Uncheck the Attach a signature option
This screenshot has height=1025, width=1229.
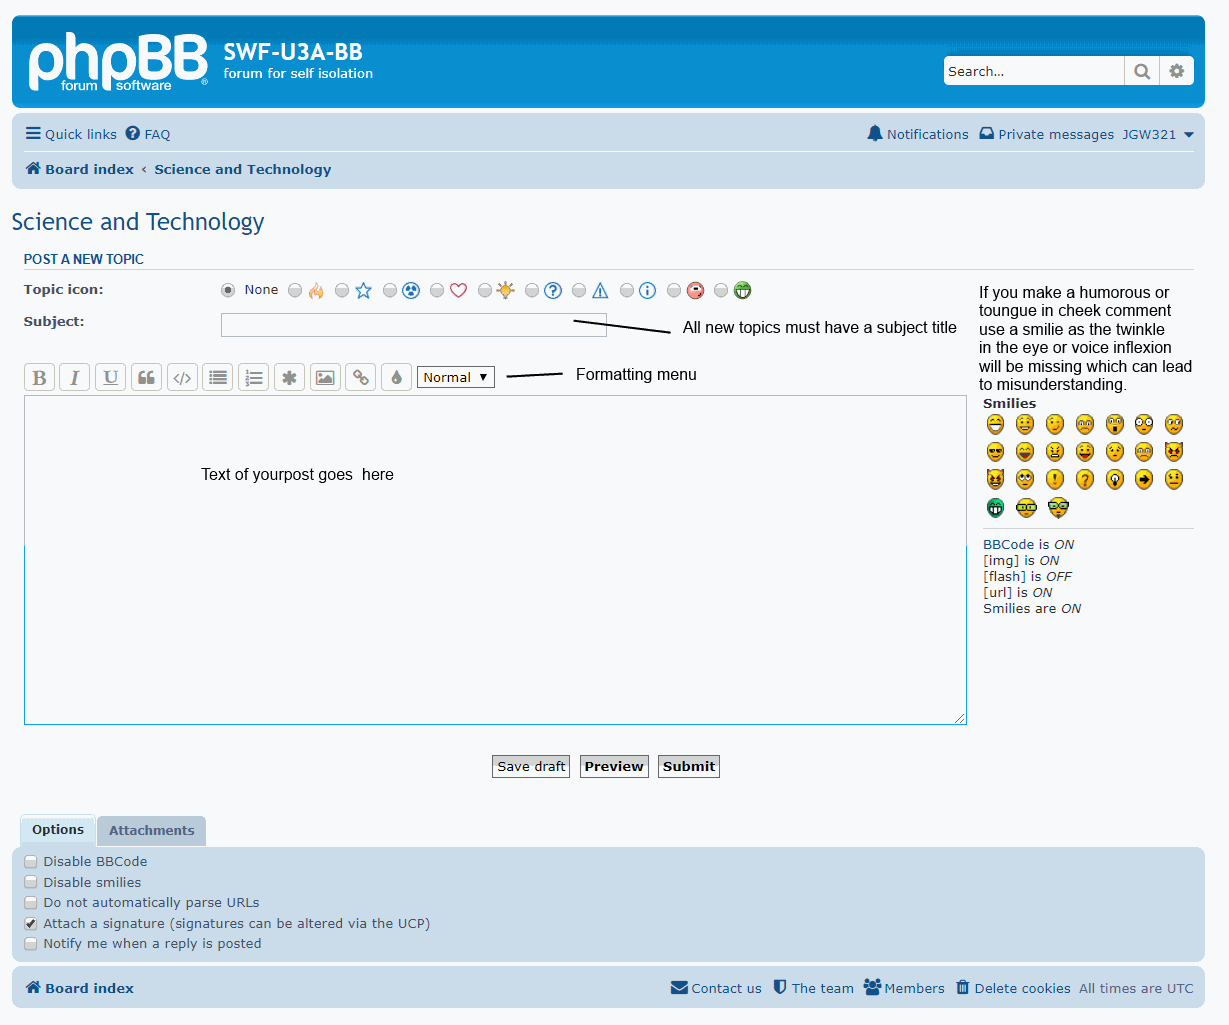pos(31,924)
